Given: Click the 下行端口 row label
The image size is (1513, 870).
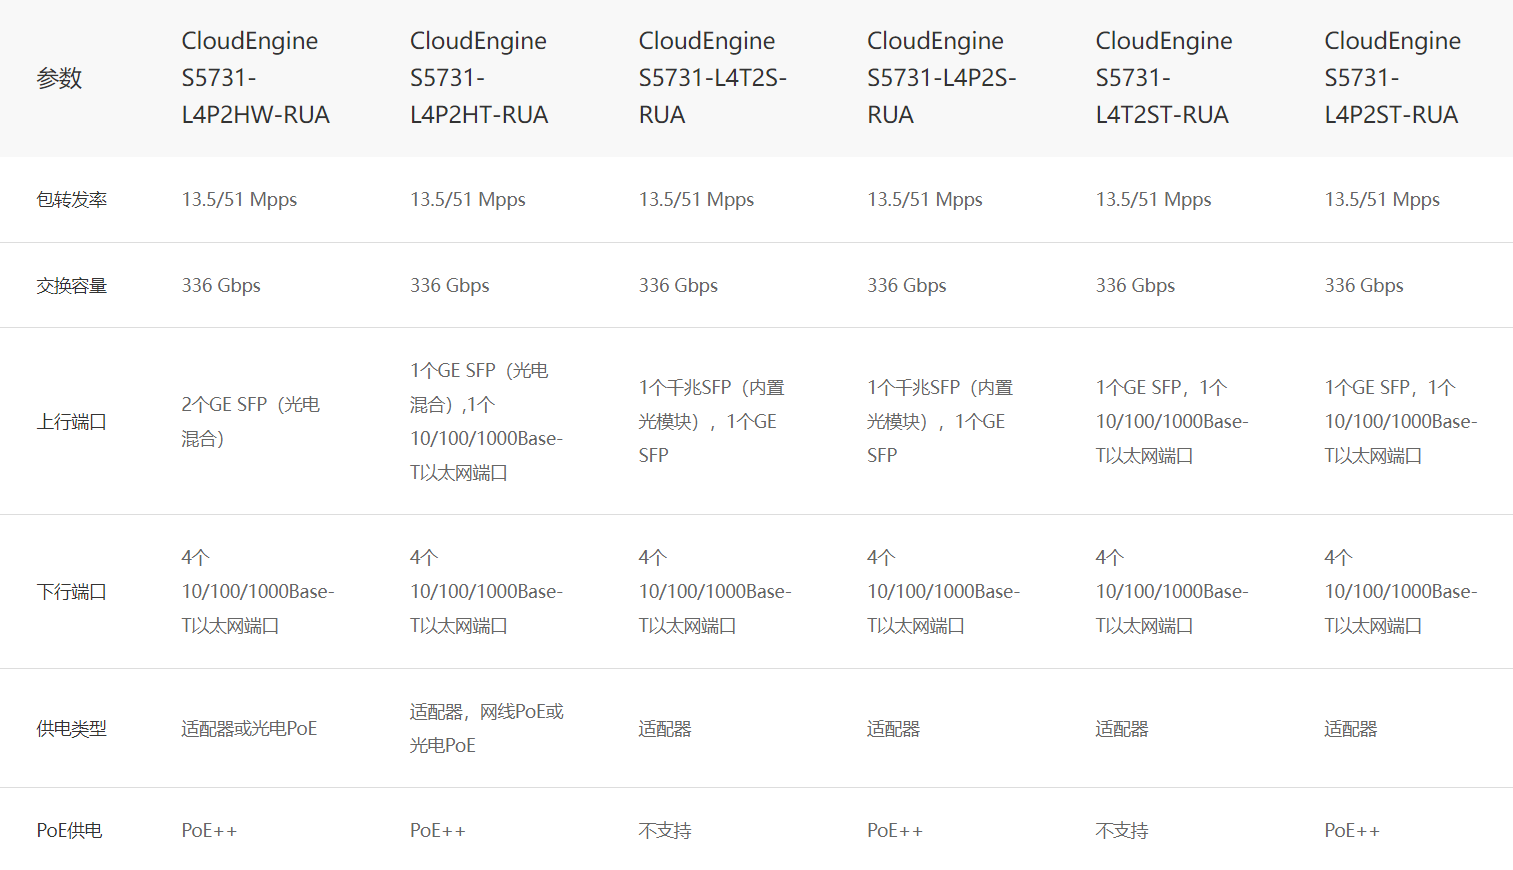Looking at the screenshot, I should (x=71, y=592).
